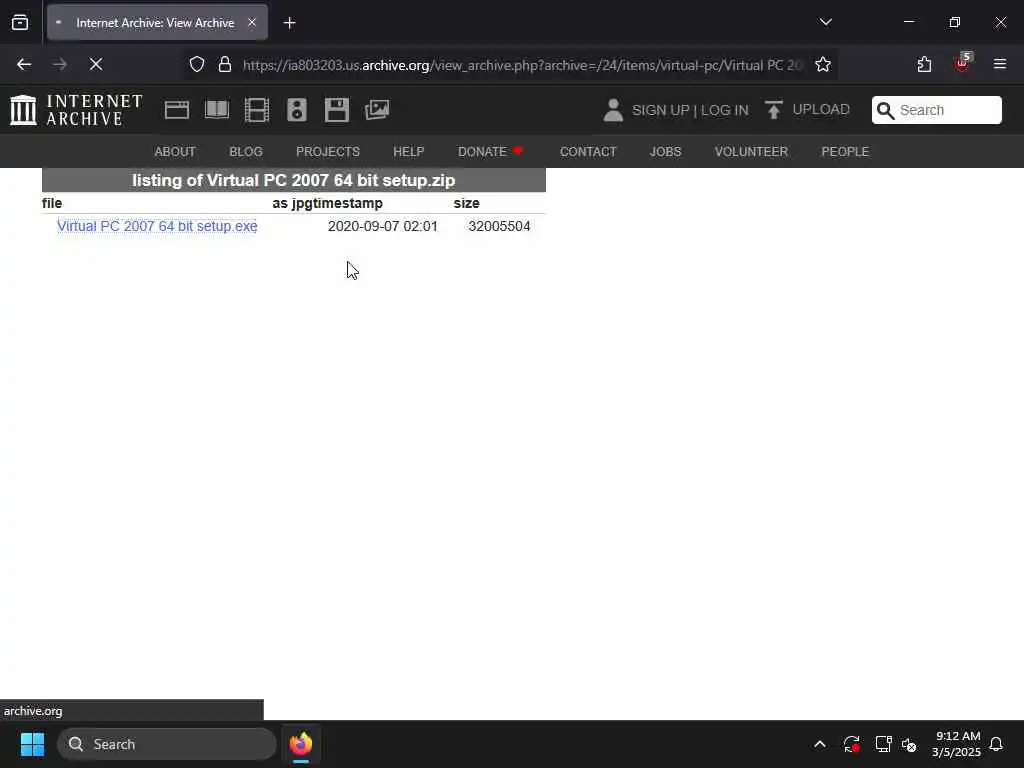Open the HELP menu item
Screen dimensions: 1024x768
[x=409, y=152]
